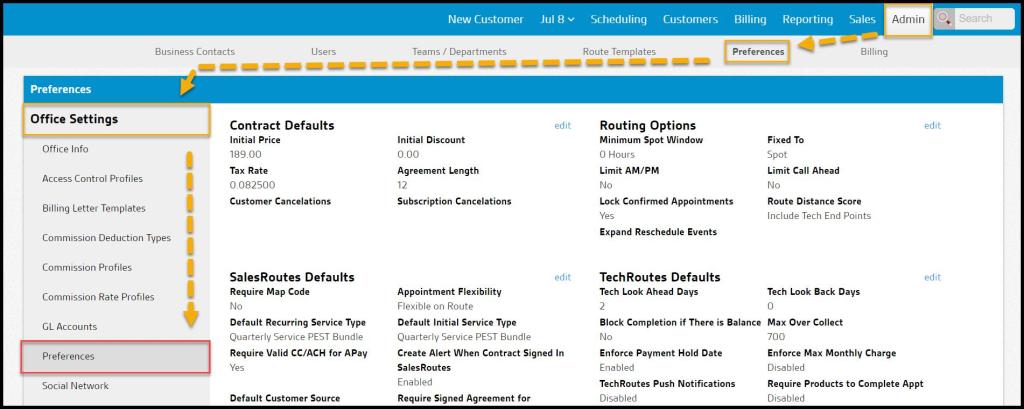Open GL Accounts in sidebar
Image resolution: width=1024 pixels, height=409 pixels.
69,327
